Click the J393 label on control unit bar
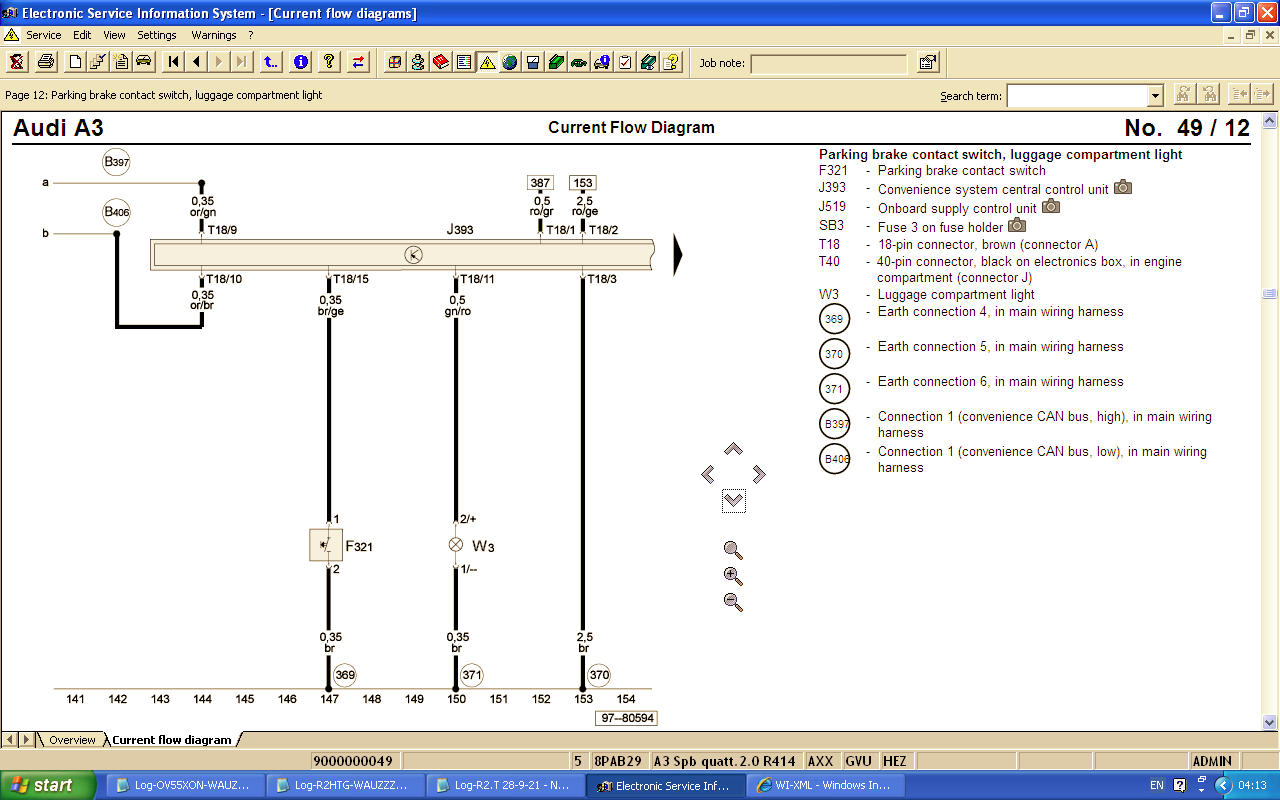The image size is (1280, 800). pyautogui.click(x=460, y=230)
